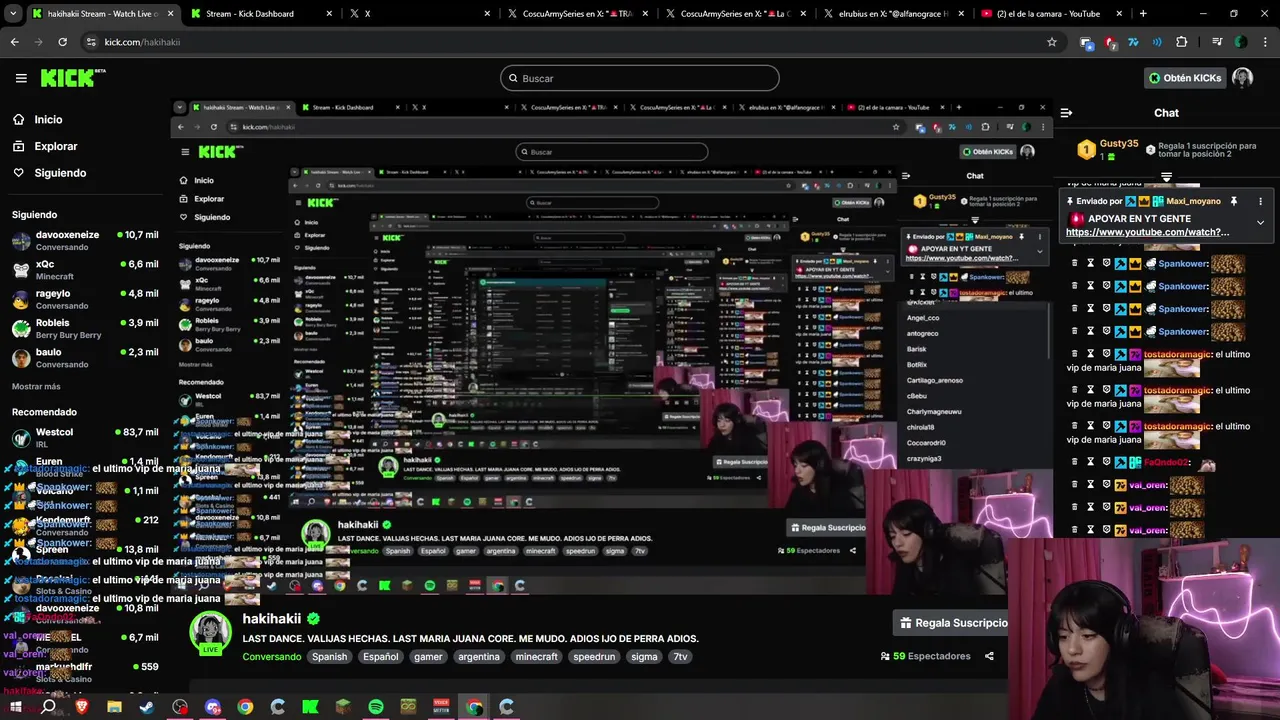The image size is (1280, 720).
Task: Open davooxeneize channel in Siguiendo list
Action: tap(84, 240)
